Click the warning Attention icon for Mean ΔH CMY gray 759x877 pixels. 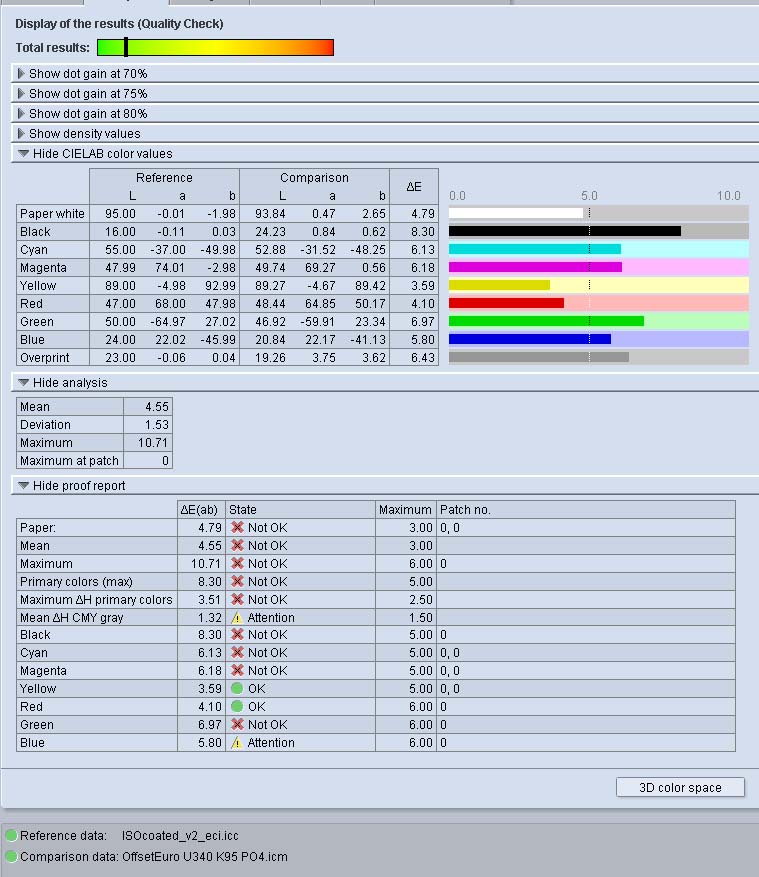(x=237, y=618)
